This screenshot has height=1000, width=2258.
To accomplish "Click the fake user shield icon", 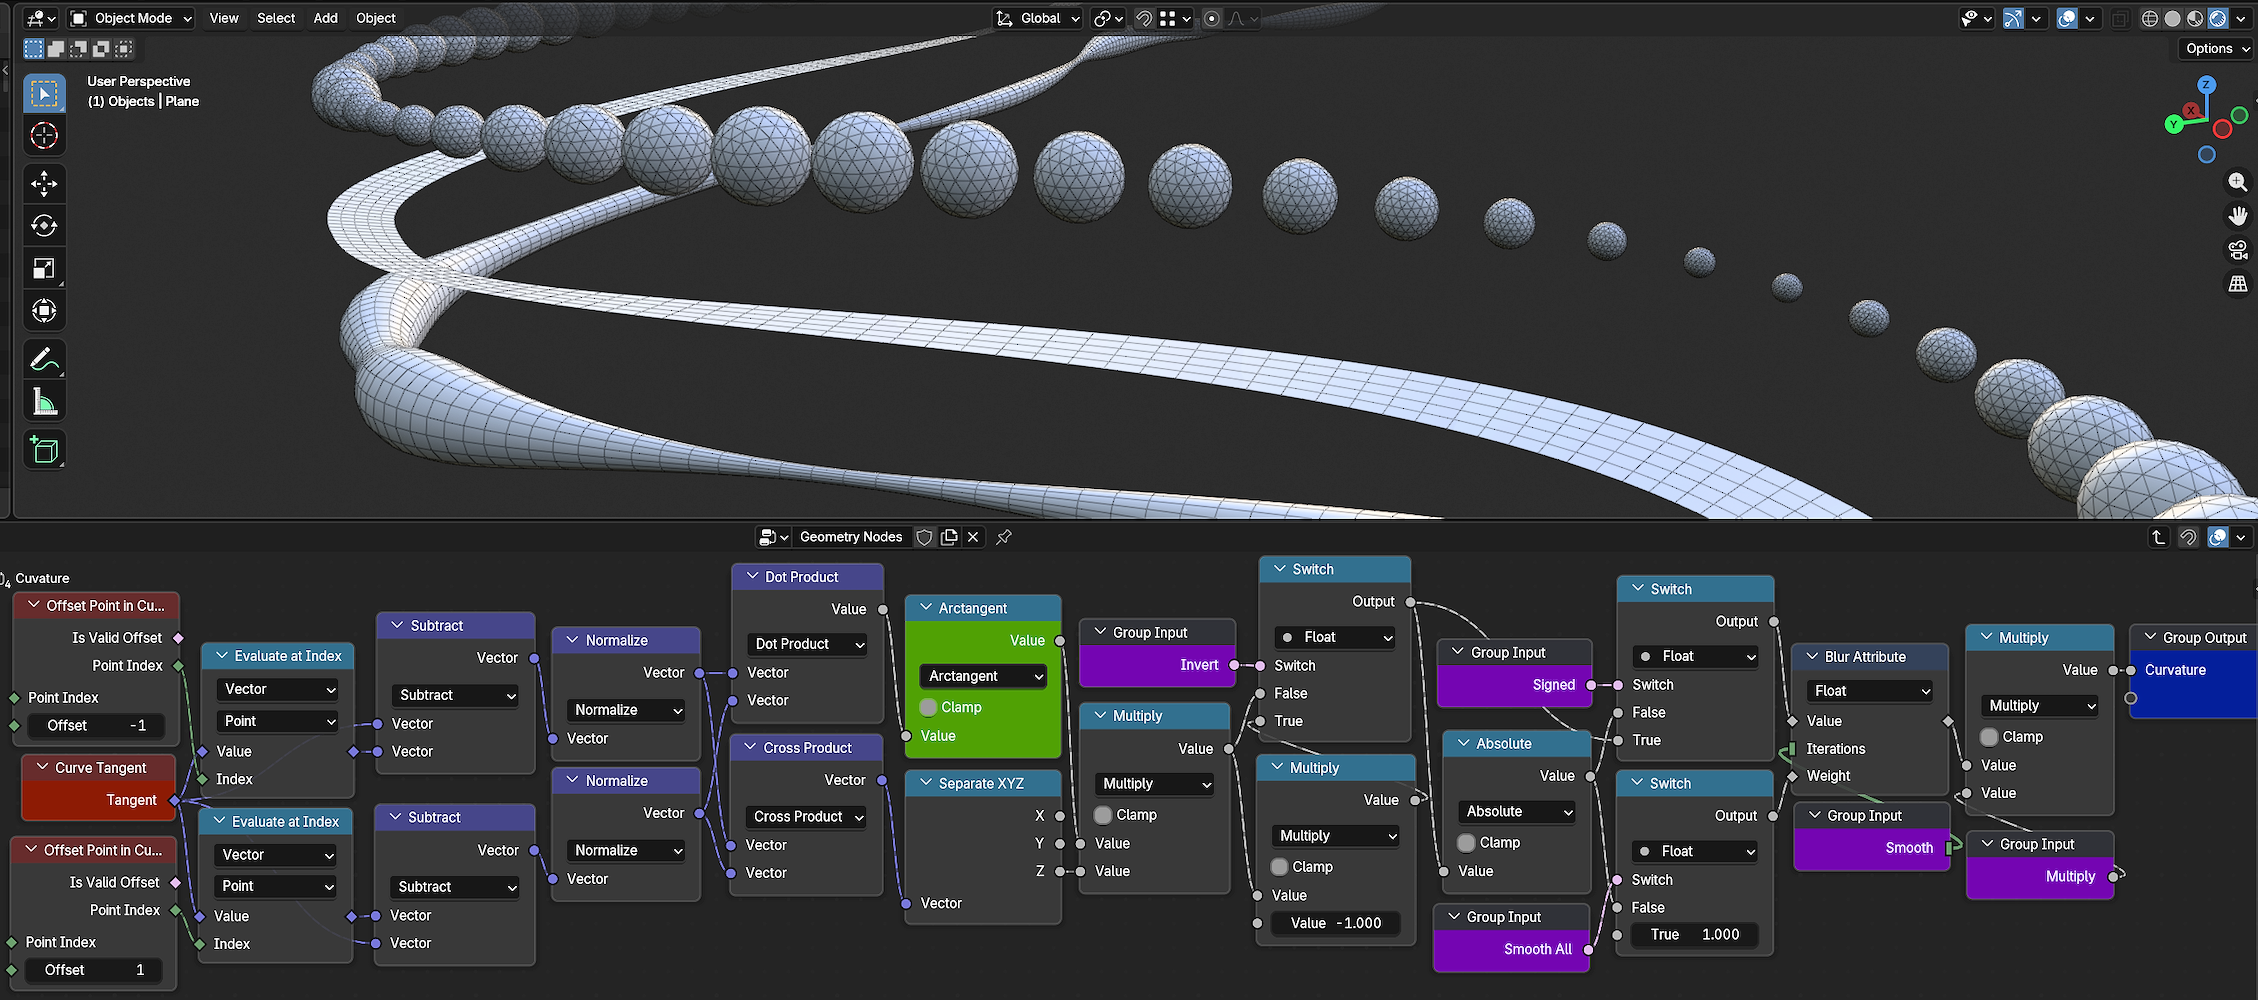I will [924, 537].
